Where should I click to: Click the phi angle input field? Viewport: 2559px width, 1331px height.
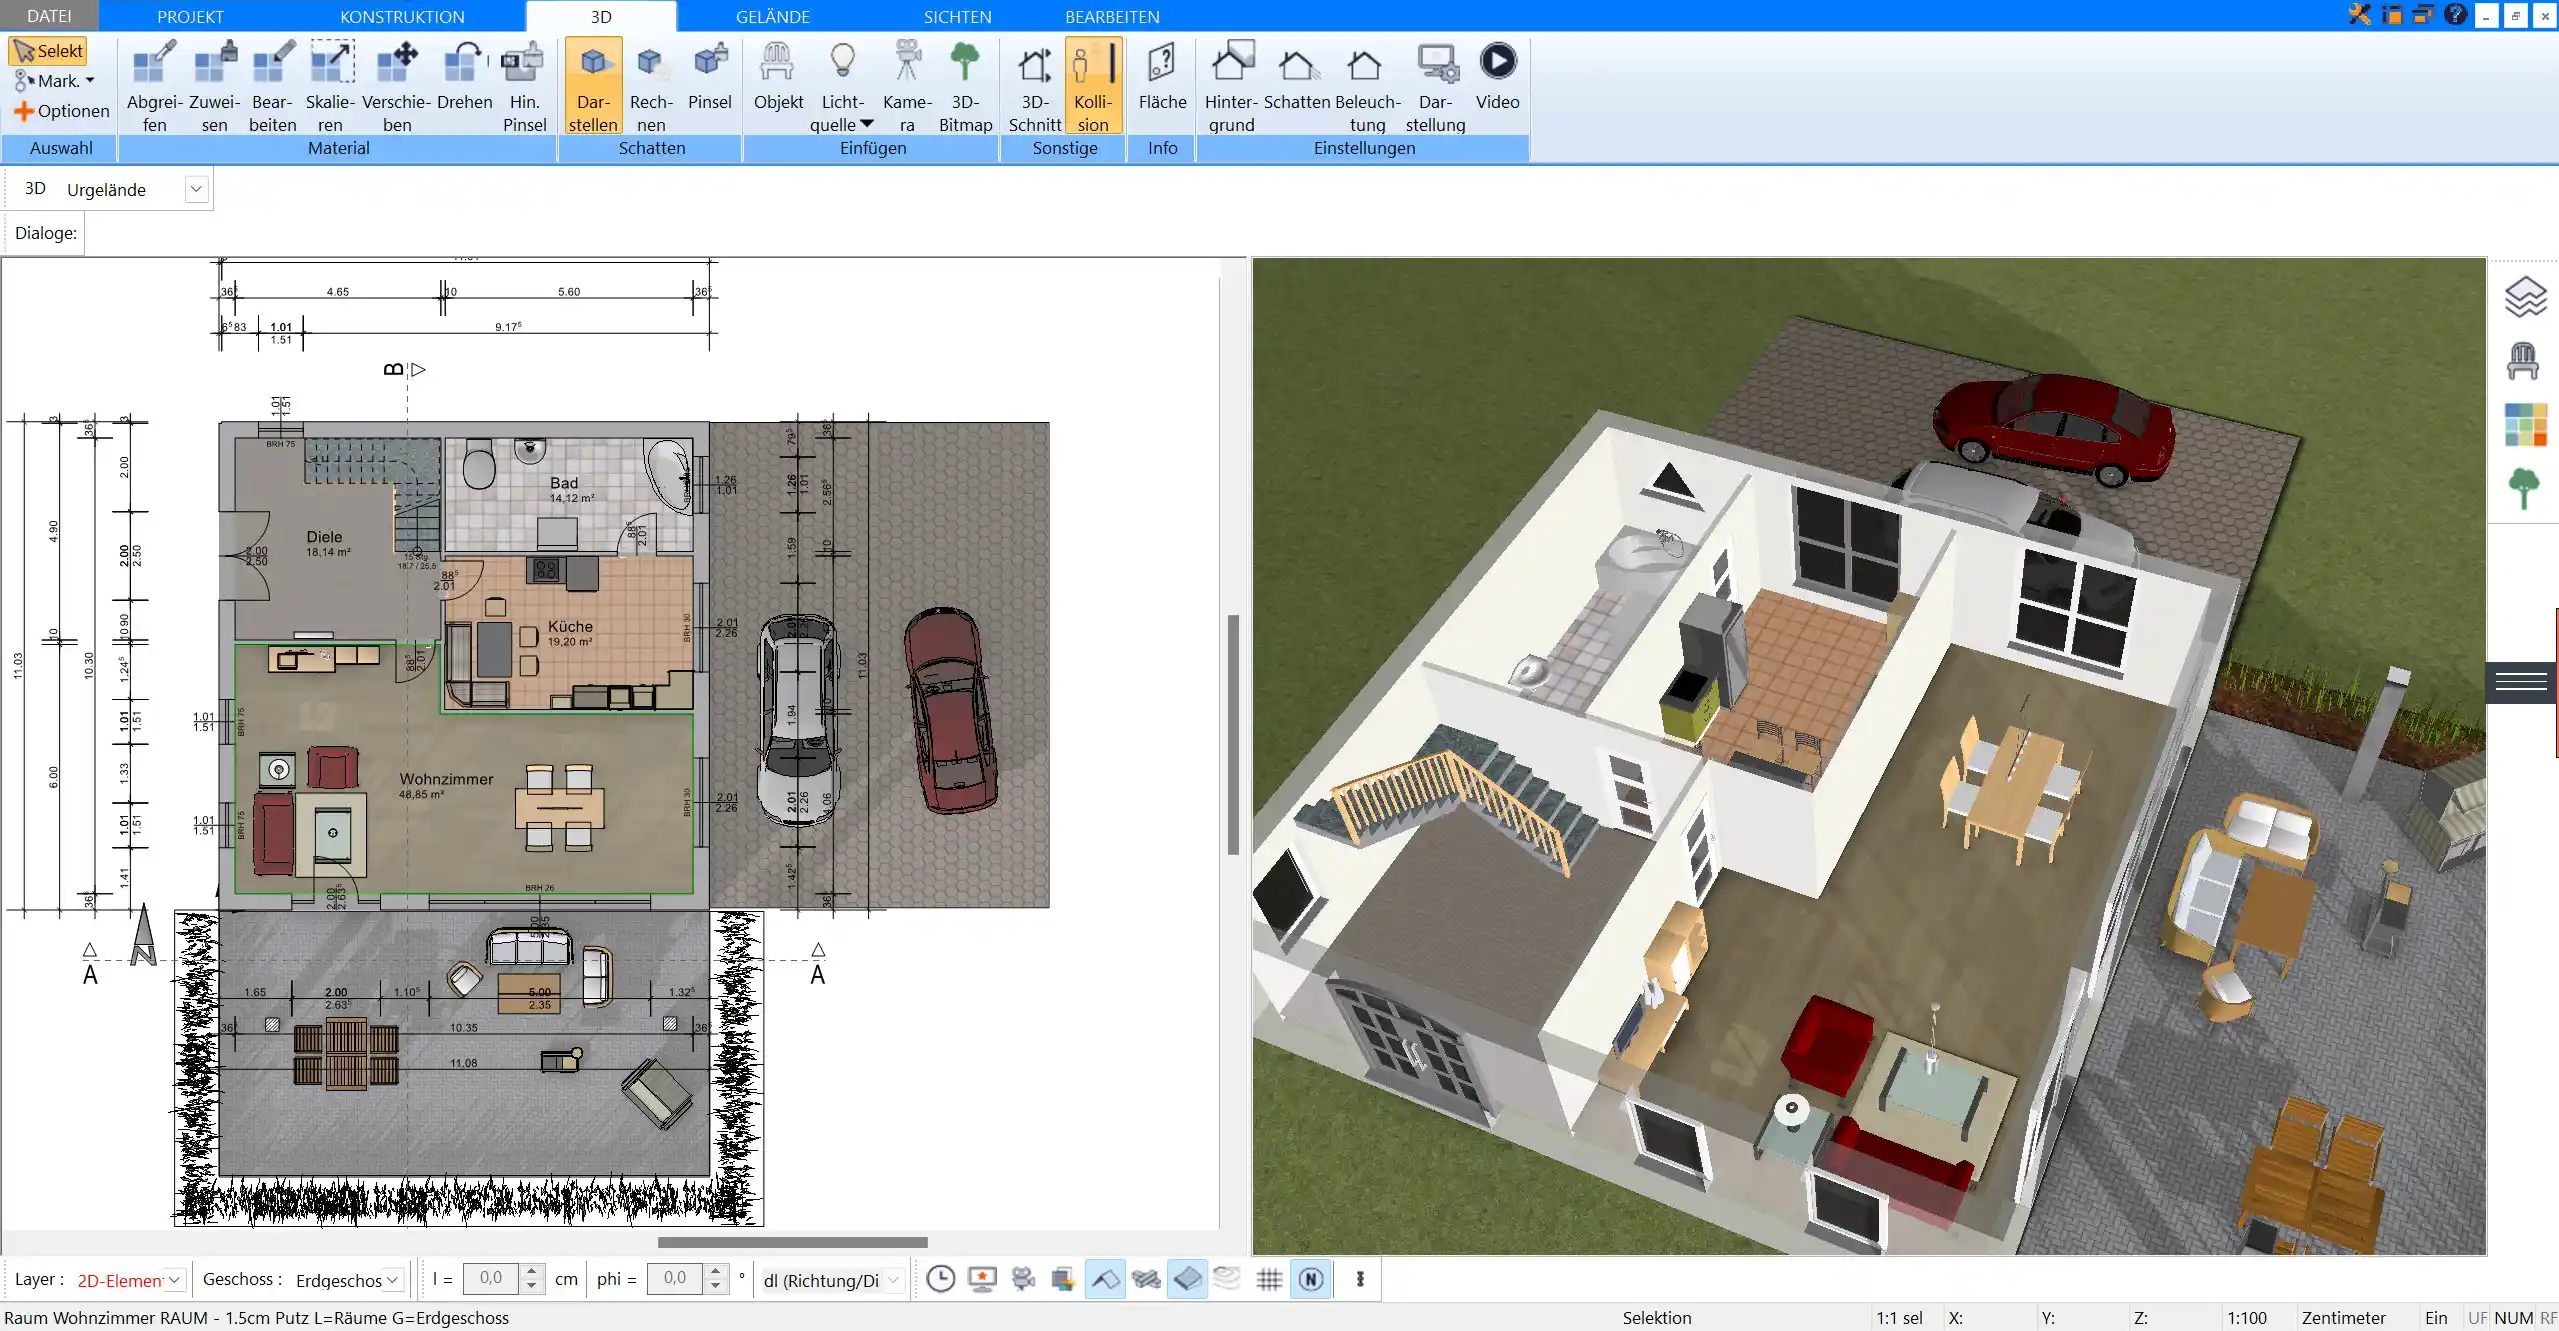point(675,1279)
